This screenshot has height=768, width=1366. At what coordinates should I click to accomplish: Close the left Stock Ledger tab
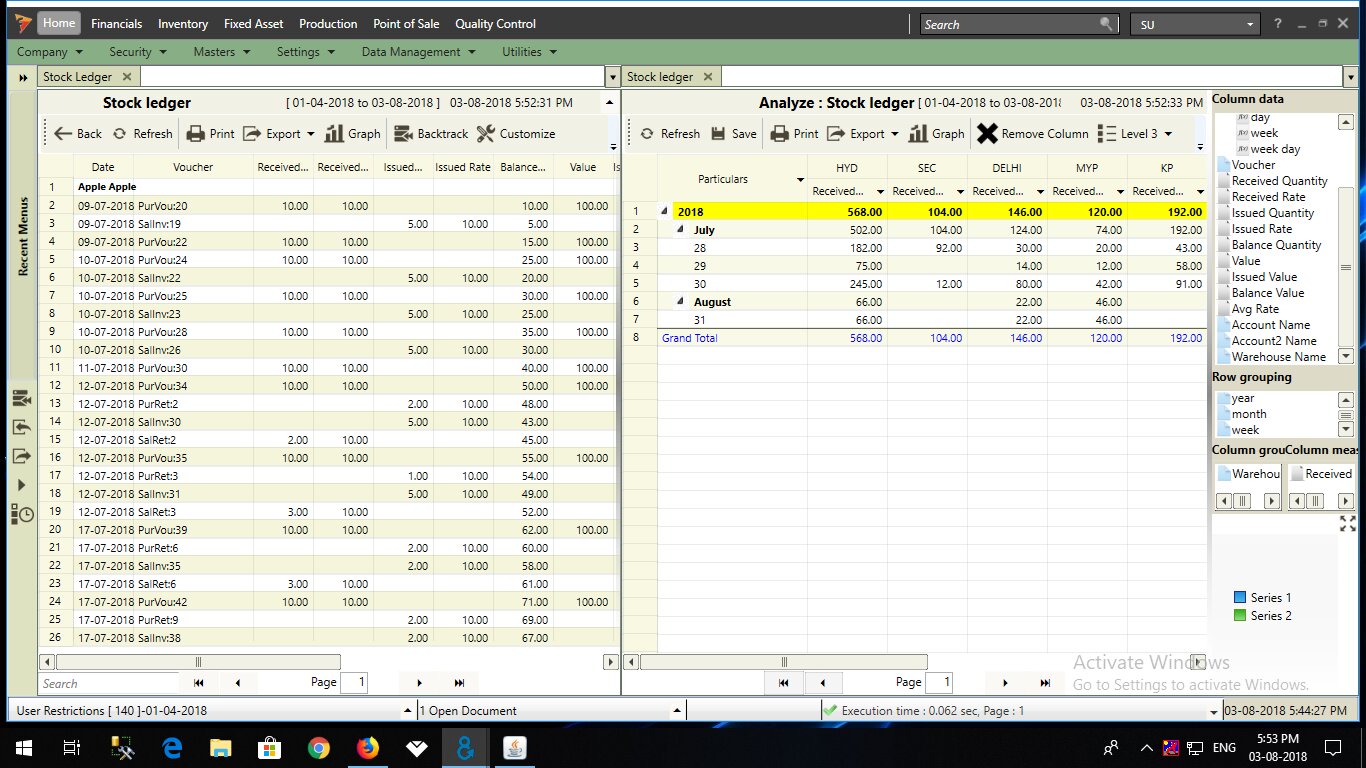coord(126,77)
